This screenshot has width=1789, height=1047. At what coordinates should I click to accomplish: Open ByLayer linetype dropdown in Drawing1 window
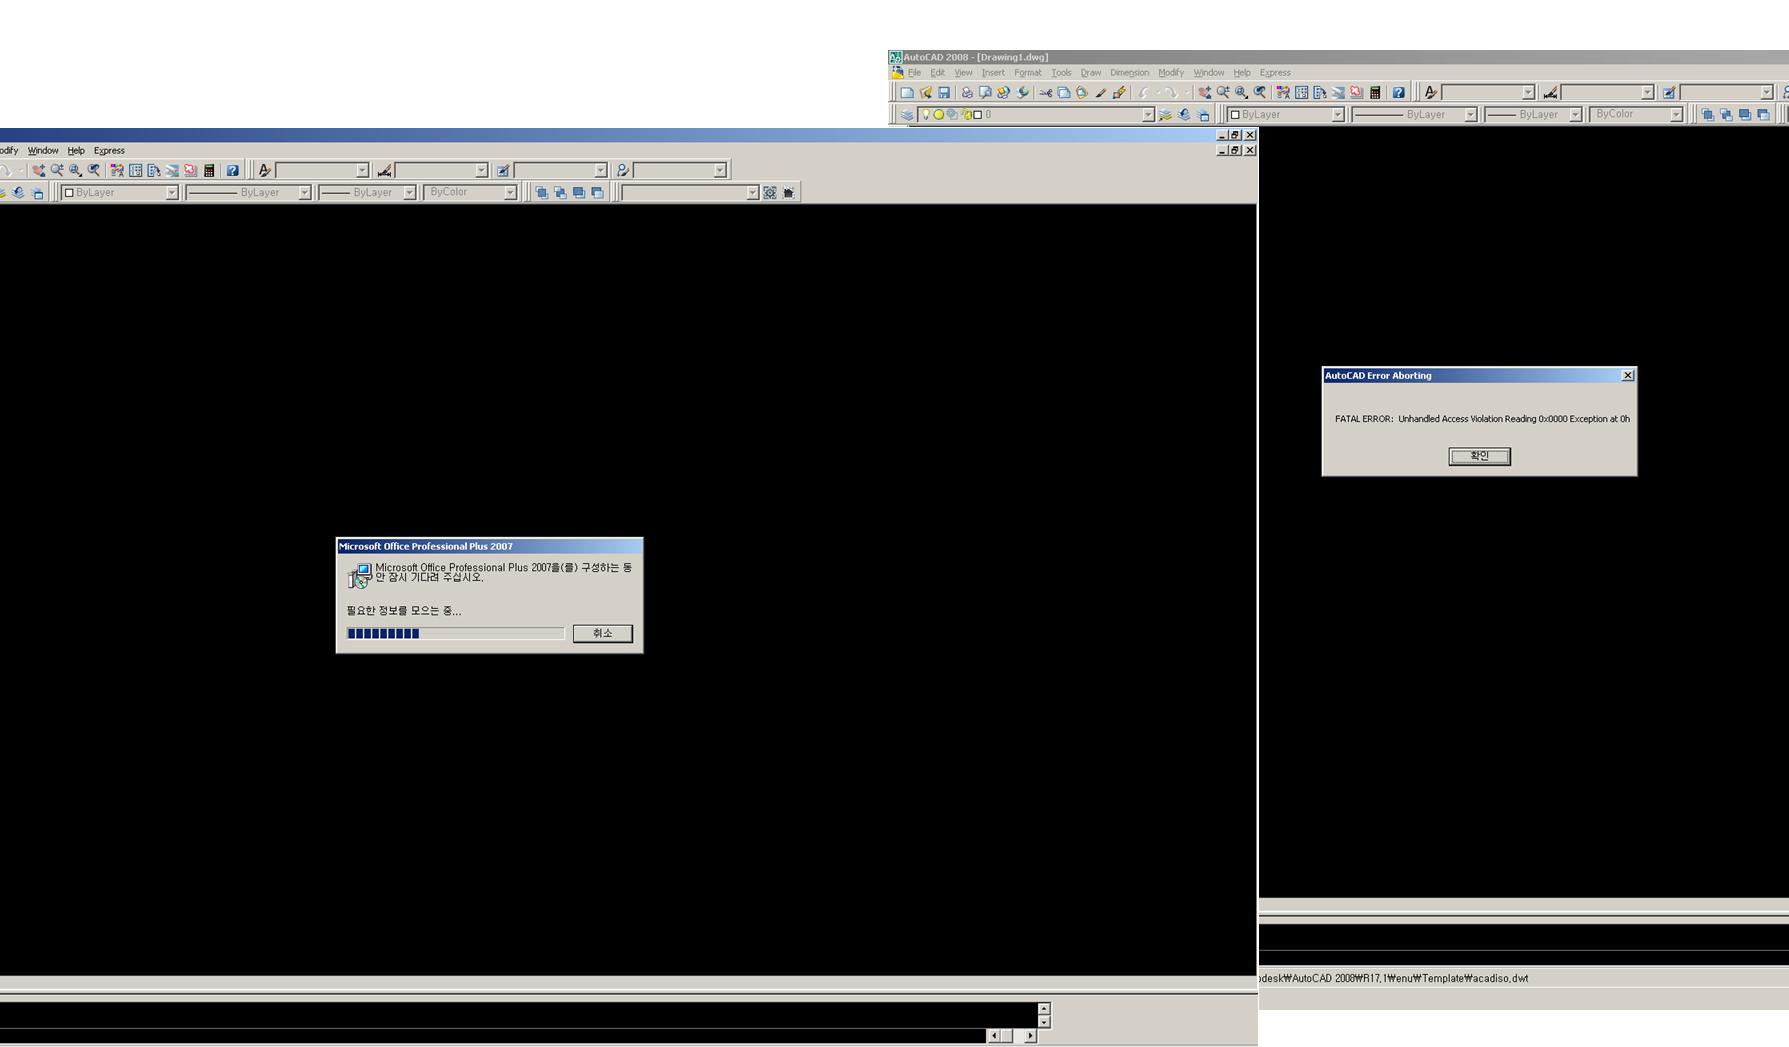[x=1471, y=115]
